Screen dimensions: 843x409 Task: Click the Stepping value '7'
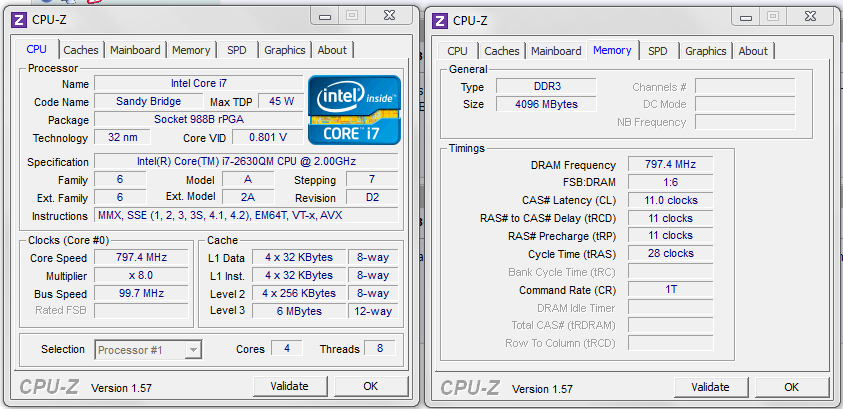pos(372,180)
